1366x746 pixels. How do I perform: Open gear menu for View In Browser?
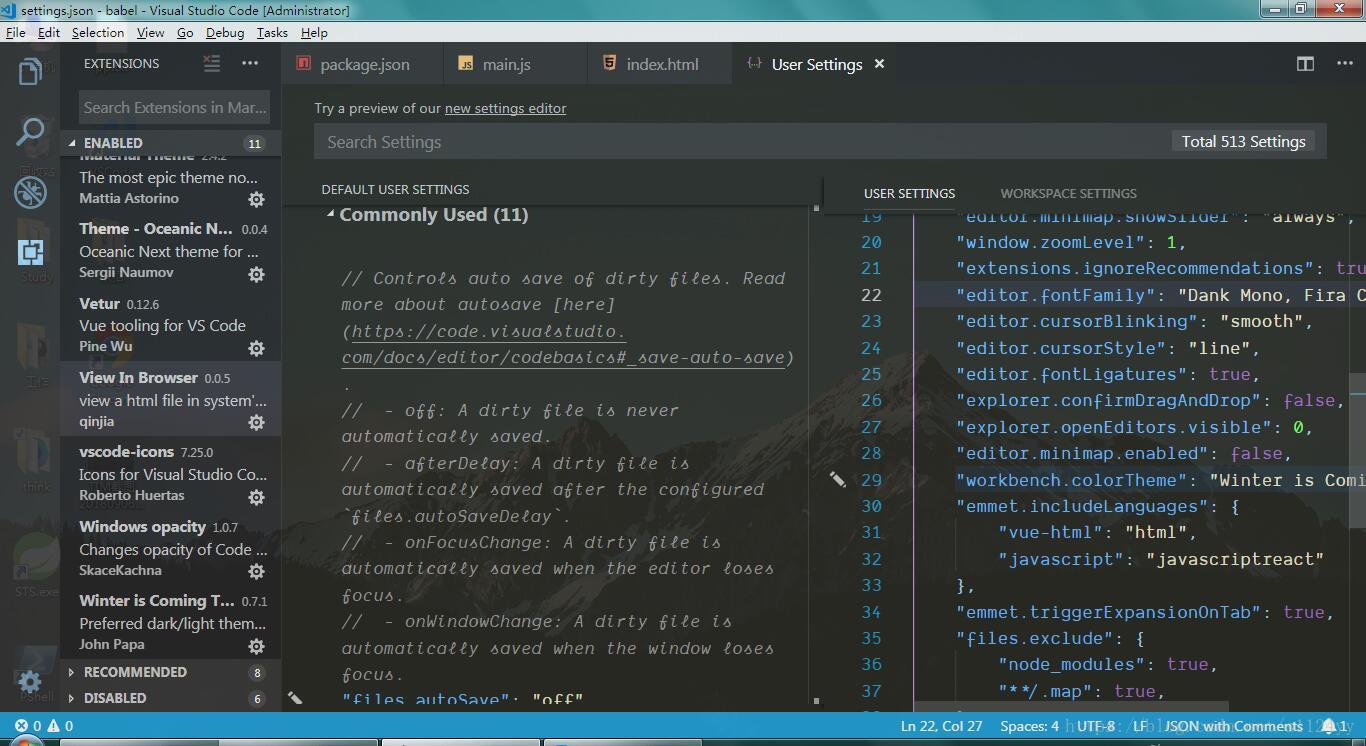tap(256, 422)
